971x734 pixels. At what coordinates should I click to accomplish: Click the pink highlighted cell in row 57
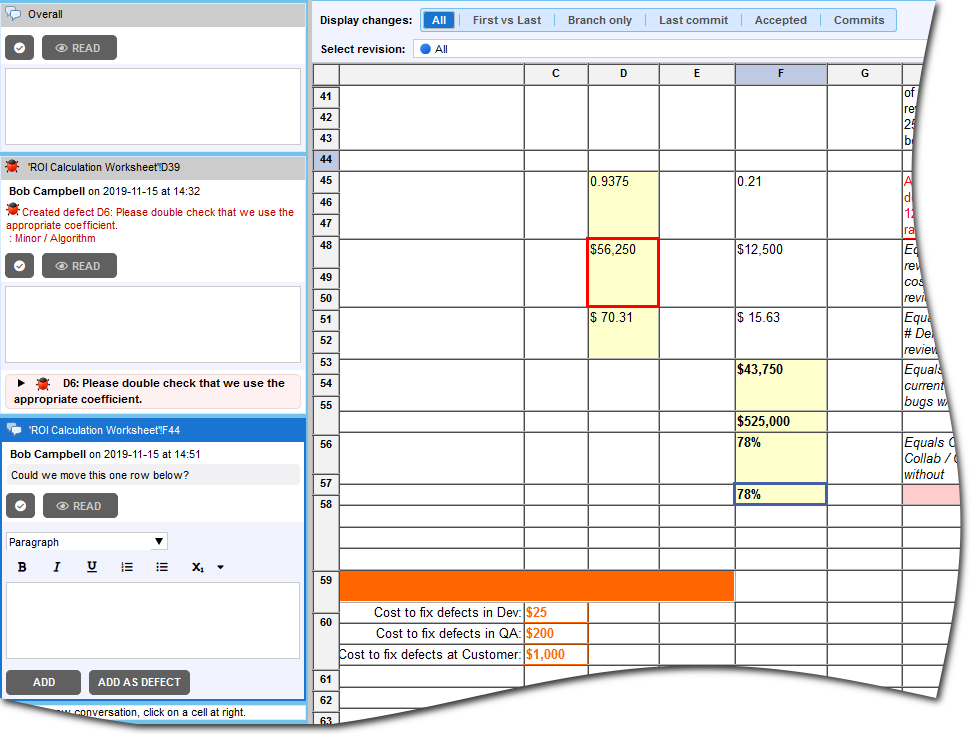coord(931,494)
